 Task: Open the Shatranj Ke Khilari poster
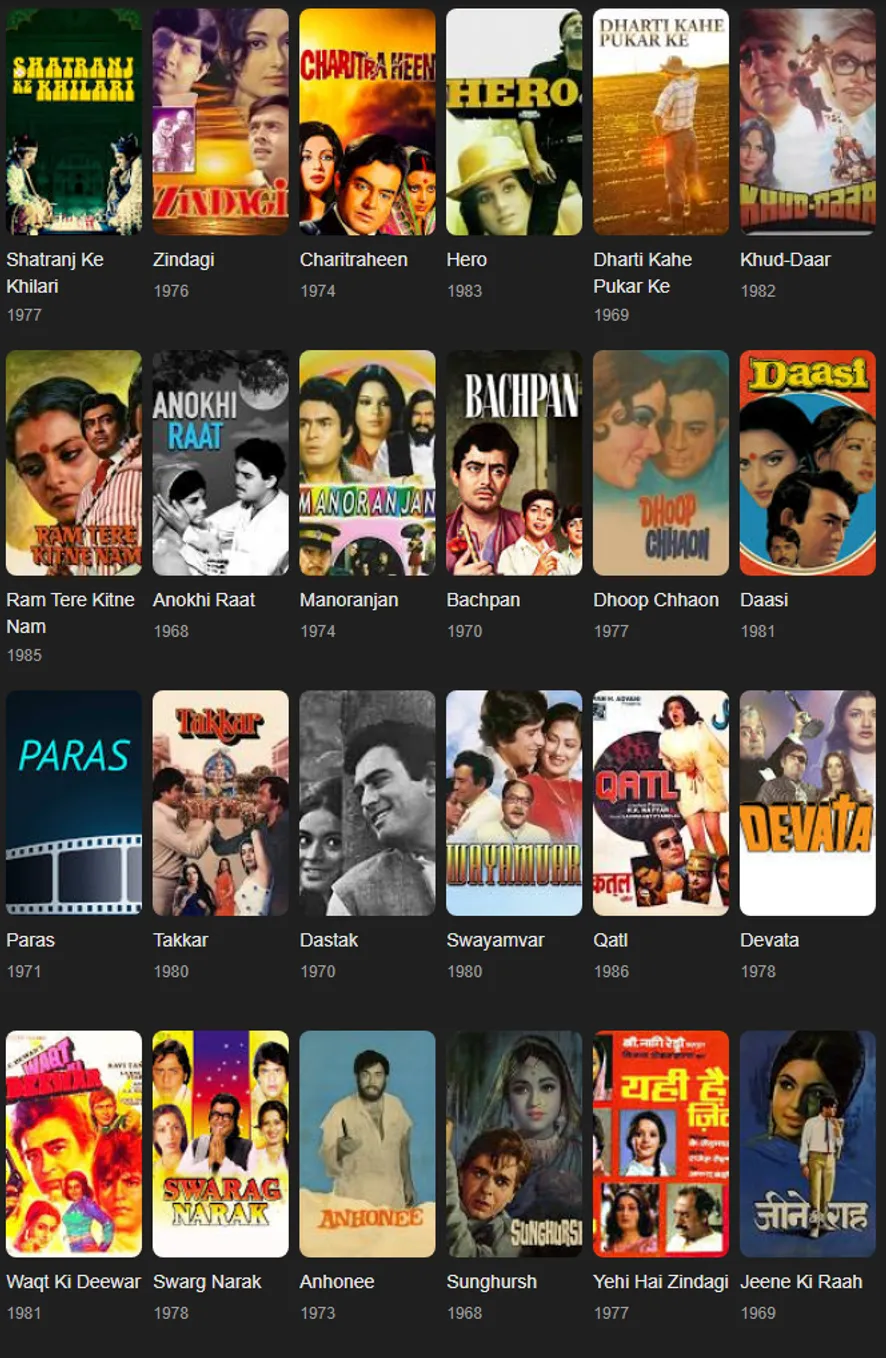click(74, 122)
